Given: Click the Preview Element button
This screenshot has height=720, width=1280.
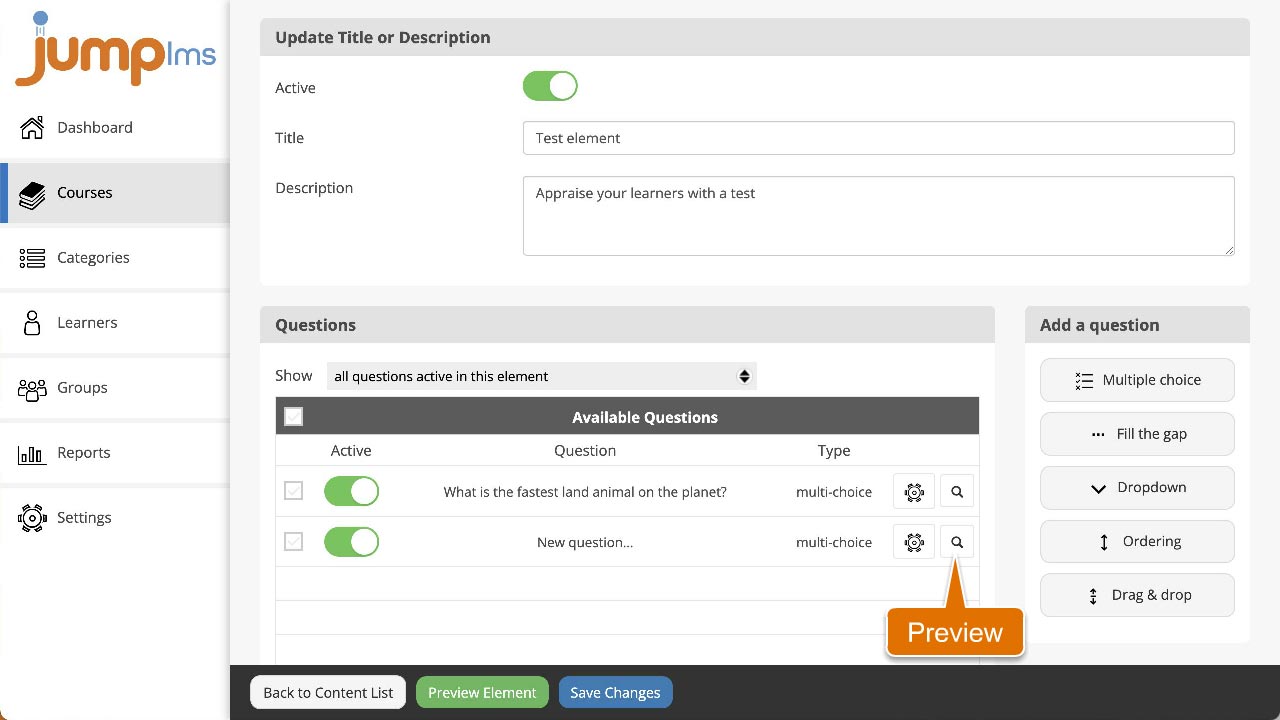Looking at the screenshot, I should coord(482,692).
